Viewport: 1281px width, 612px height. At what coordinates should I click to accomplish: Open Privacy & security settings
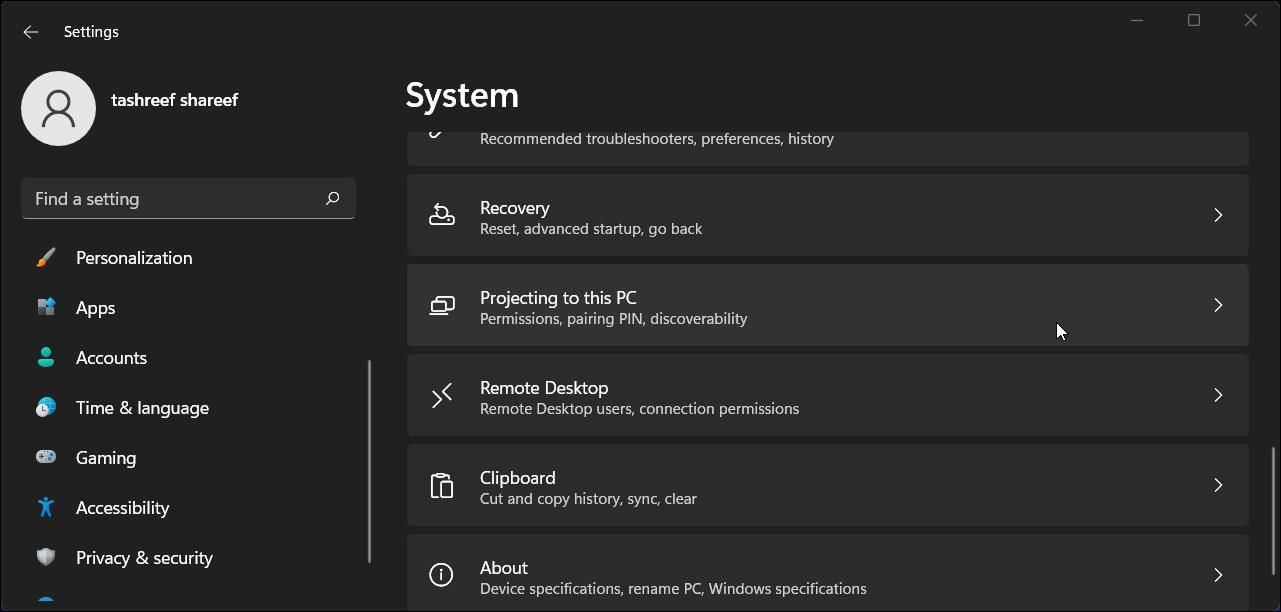190,558
